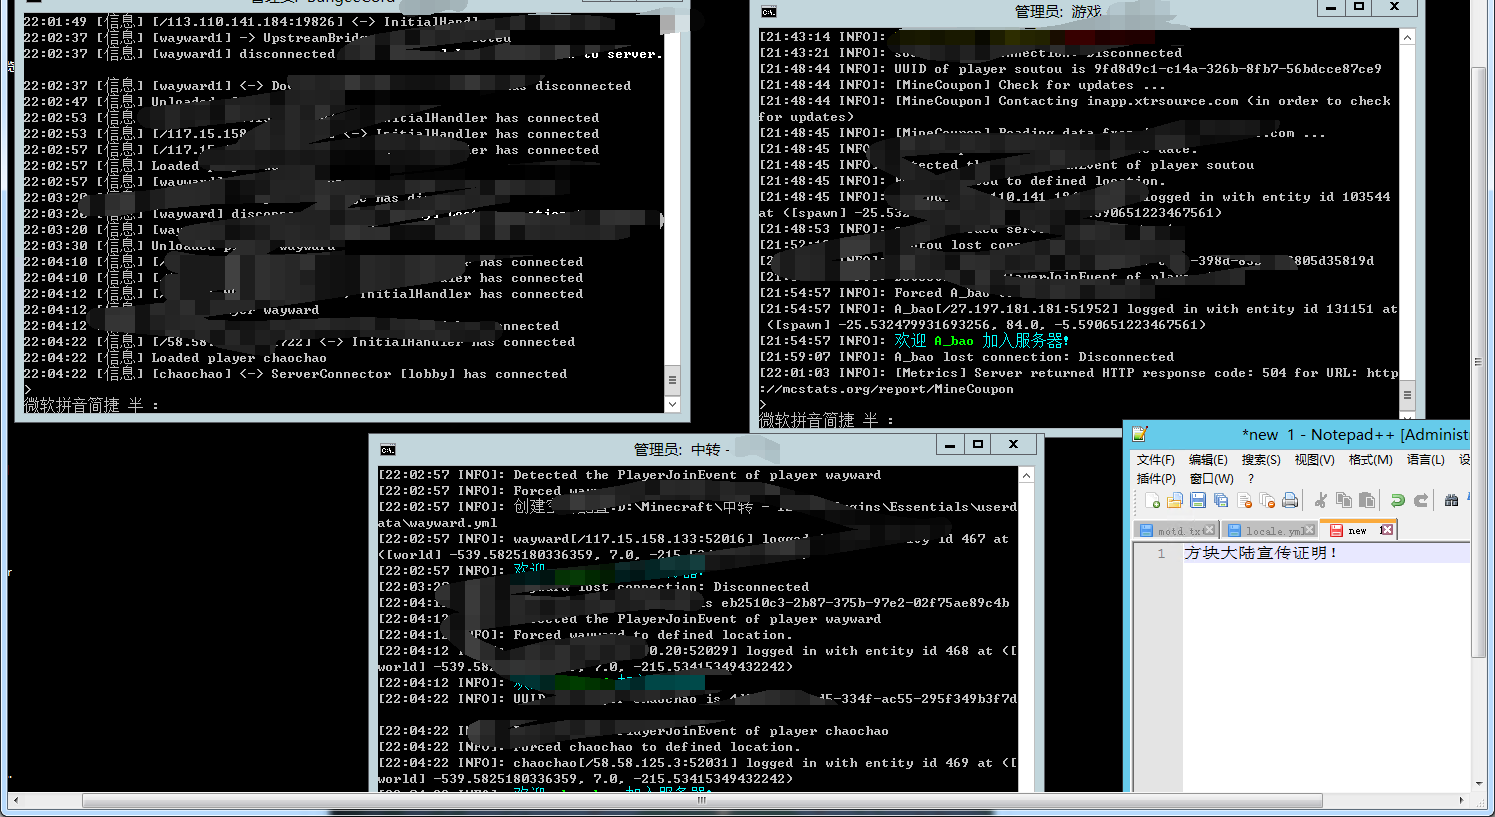
Task: Click the Cut scissors icon in Notepad++
Action: (x=1321, y=500)
